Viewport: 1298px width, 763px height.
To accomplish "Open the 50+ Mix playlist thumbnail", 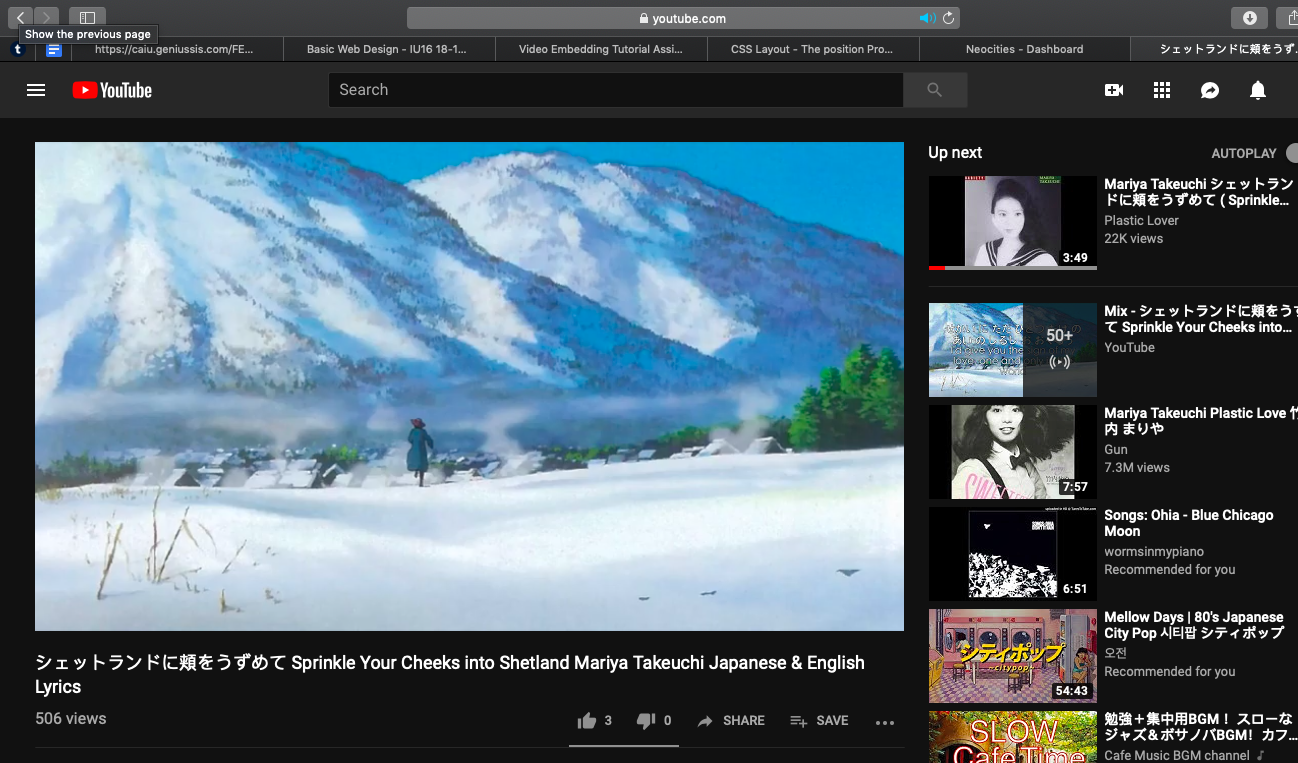I will 1013,350.
